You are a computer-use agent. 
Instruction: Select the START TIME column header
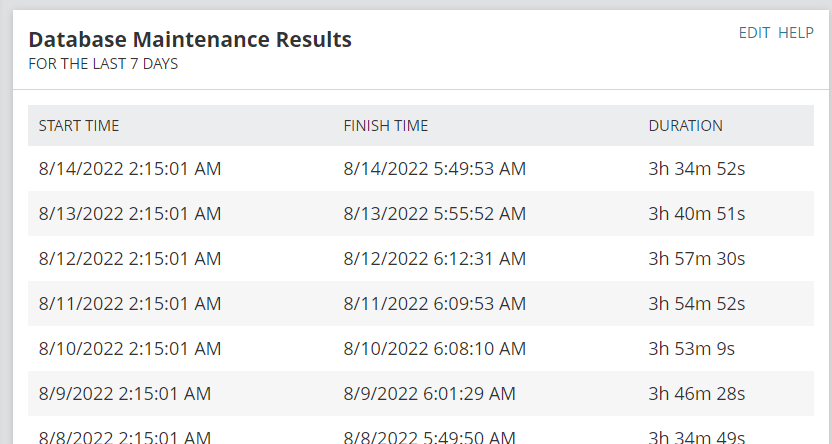tap(79, 126)
